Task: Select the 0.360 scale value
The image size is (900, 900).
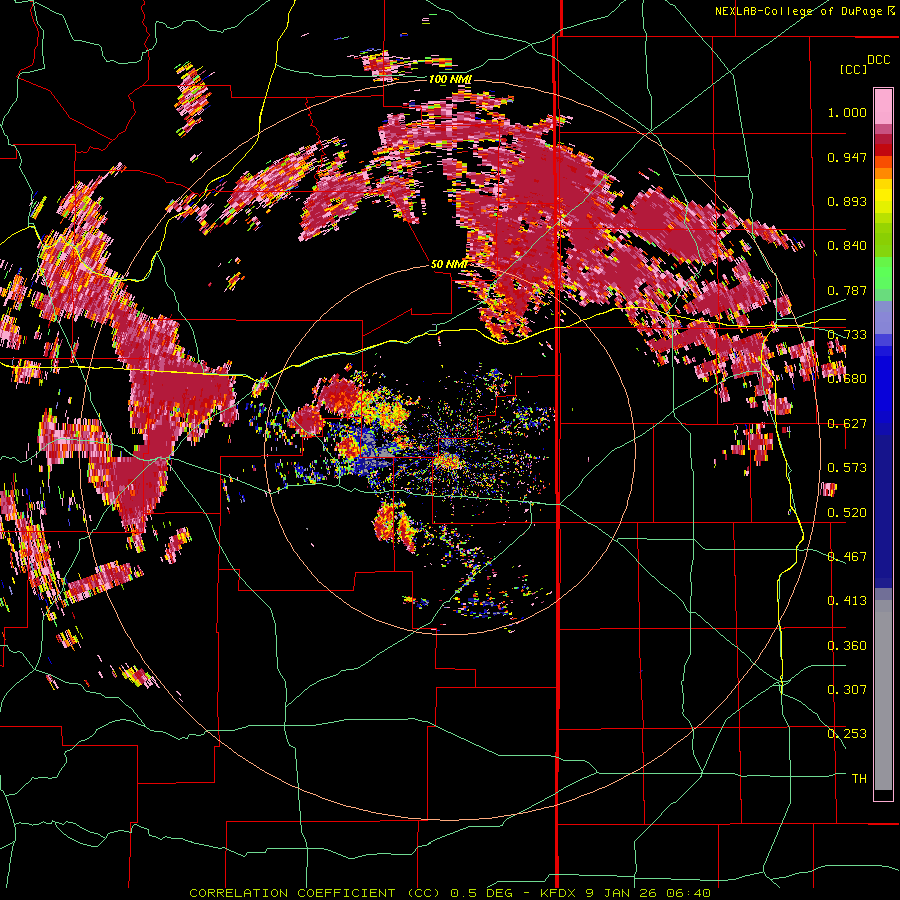Action: point(847,646)
